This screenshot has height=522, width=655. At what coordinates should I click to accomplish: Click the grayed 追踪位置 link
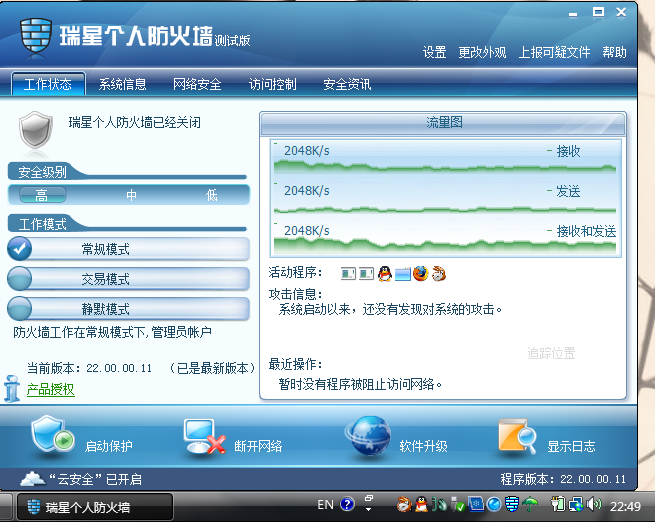[551, 353]
